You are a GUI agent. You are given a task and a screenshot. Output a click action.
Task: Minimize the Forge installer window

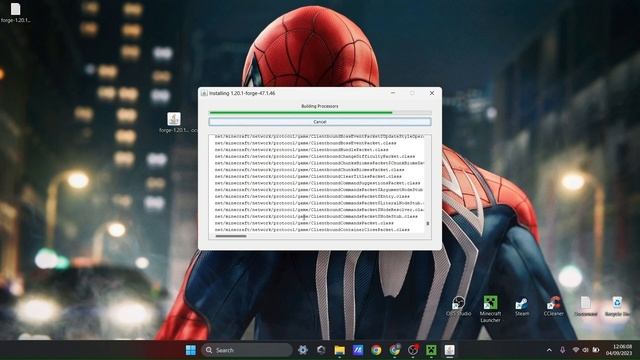pos(393,93)
